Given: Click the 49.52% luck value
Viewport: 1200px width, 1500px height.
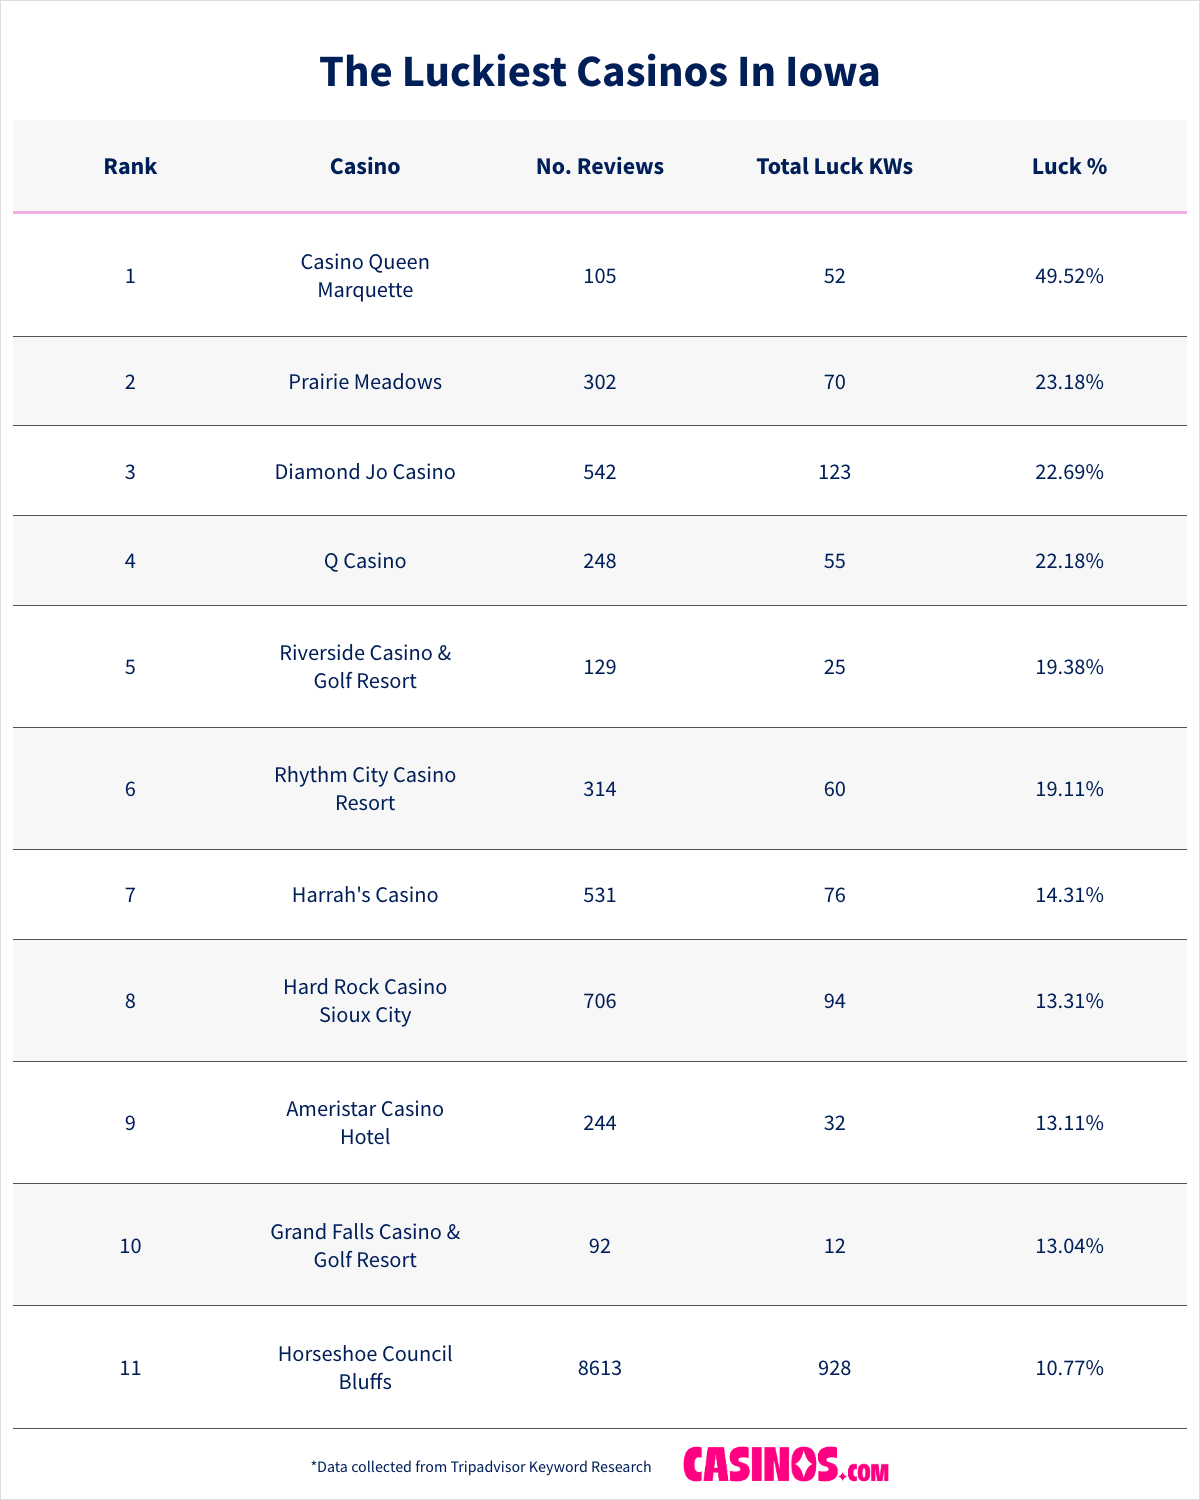Looking at the screenshot, I should point(1069,276).
